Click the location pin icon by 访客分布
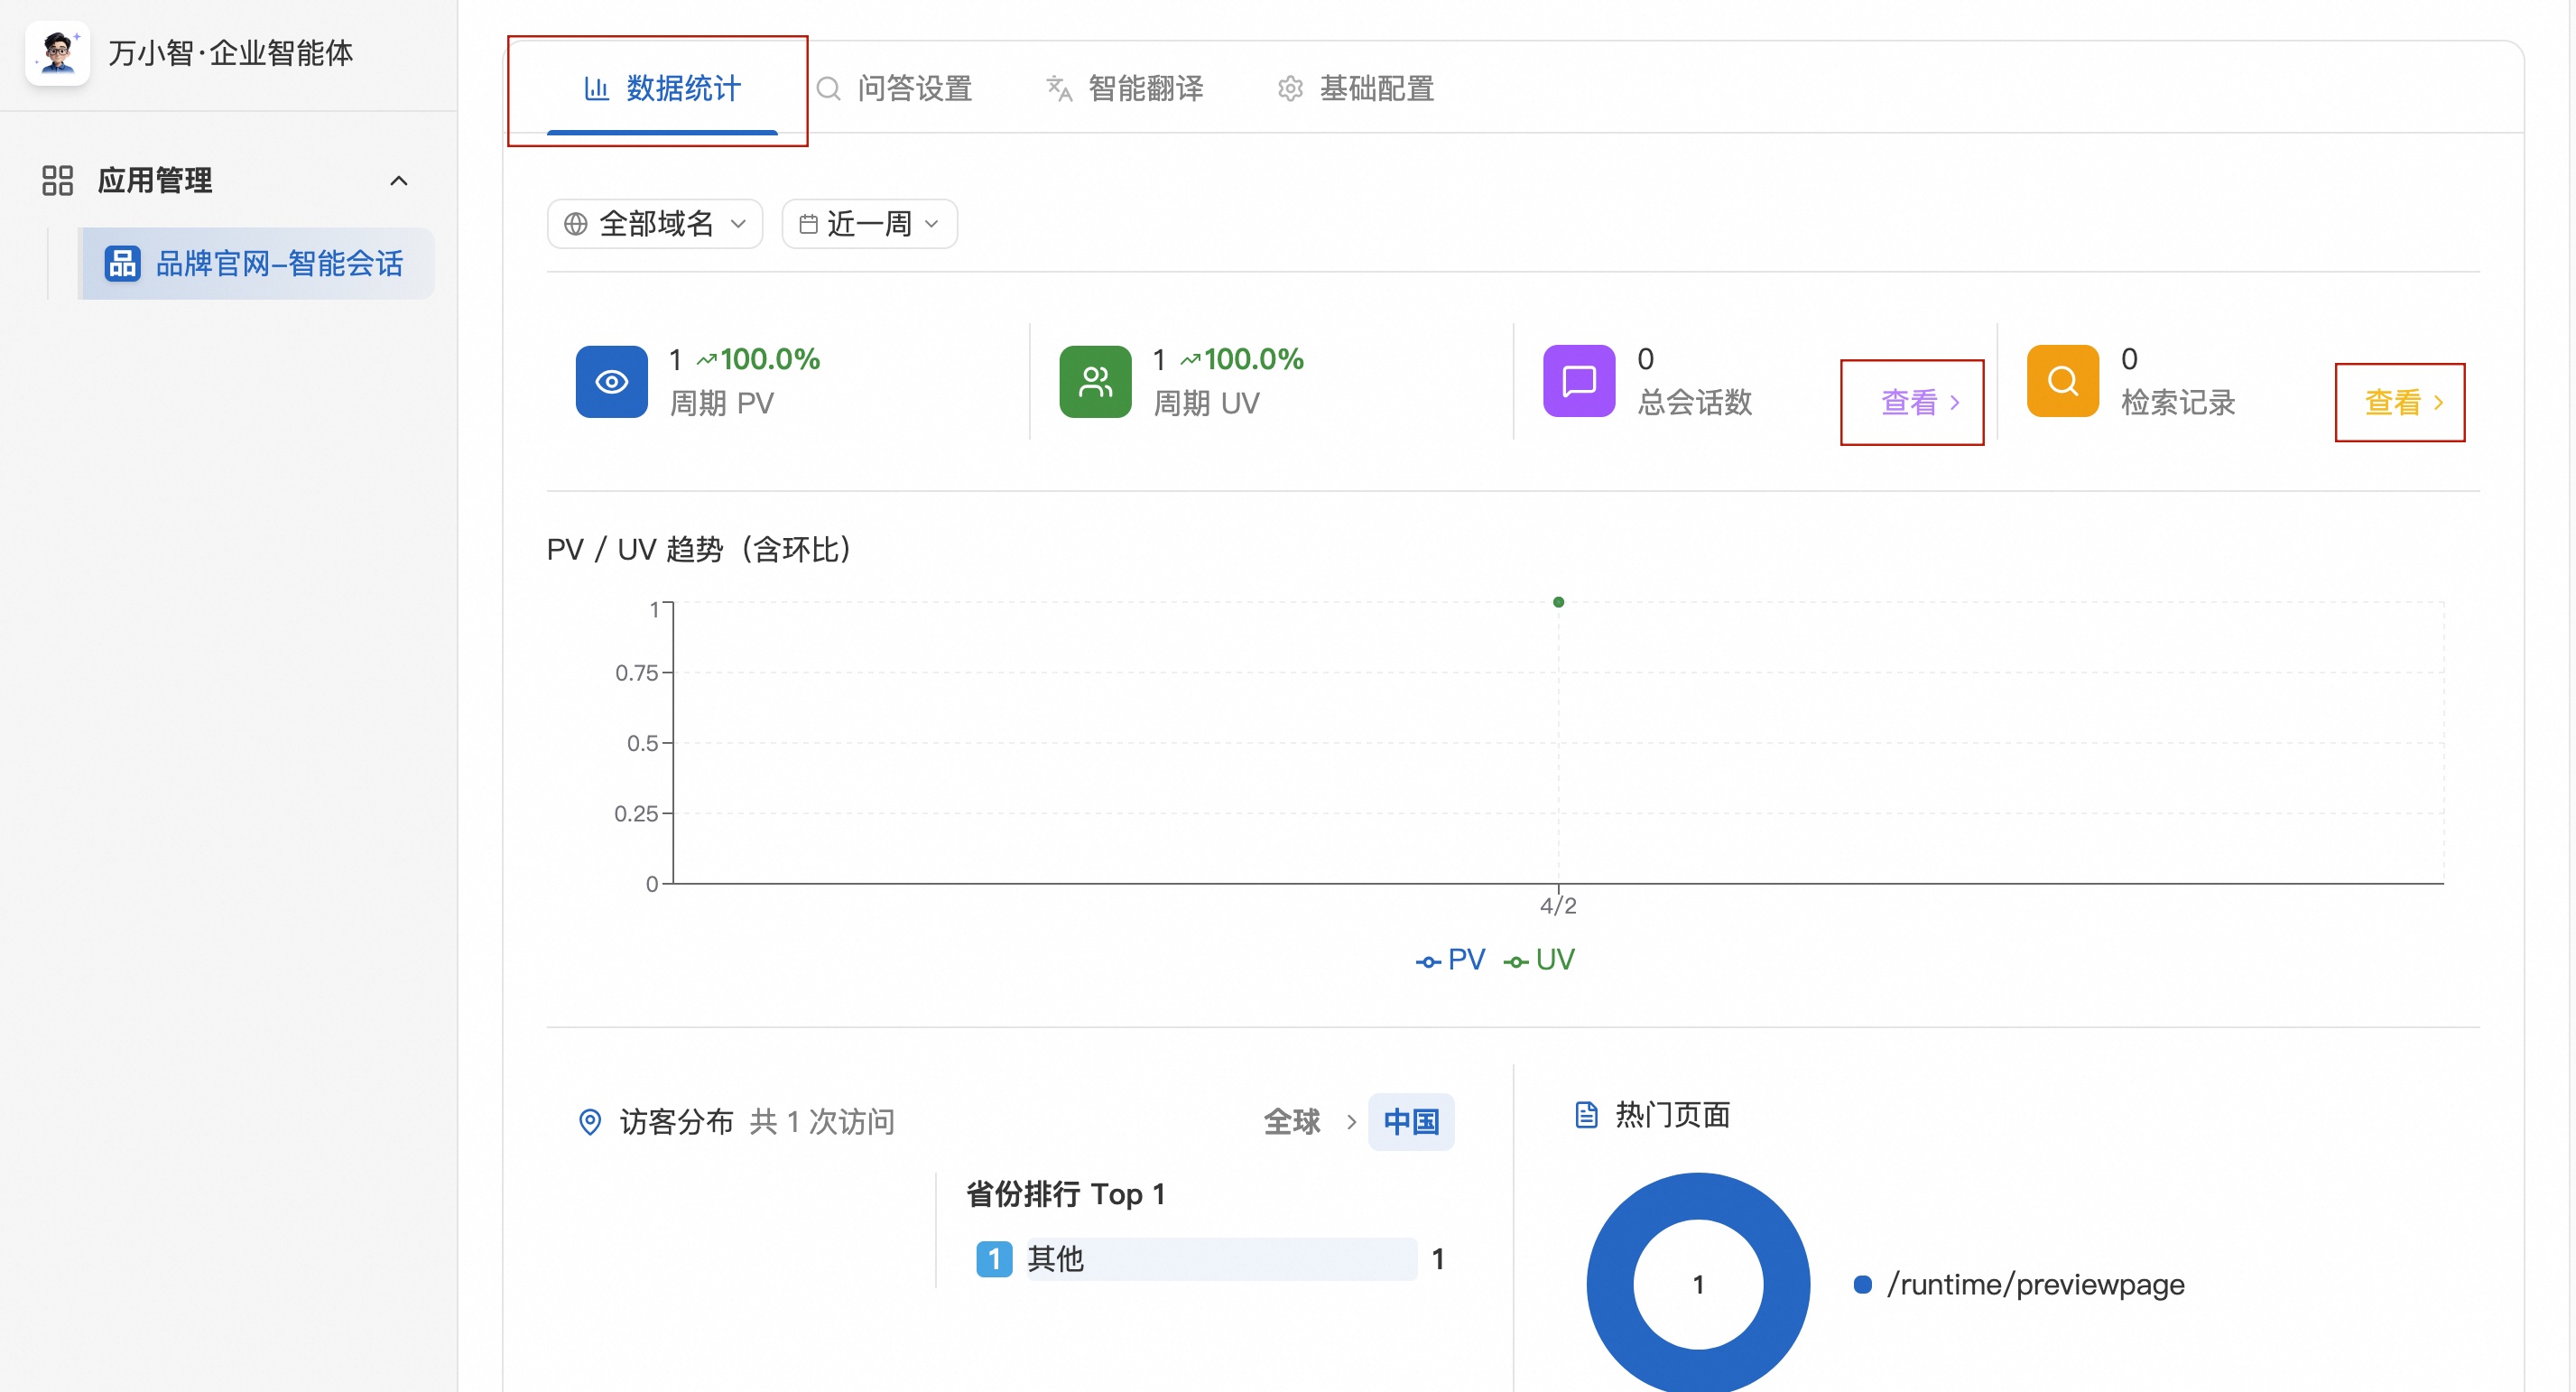This screenshot has width=2576, height=1392. [x=590, y=1122]
